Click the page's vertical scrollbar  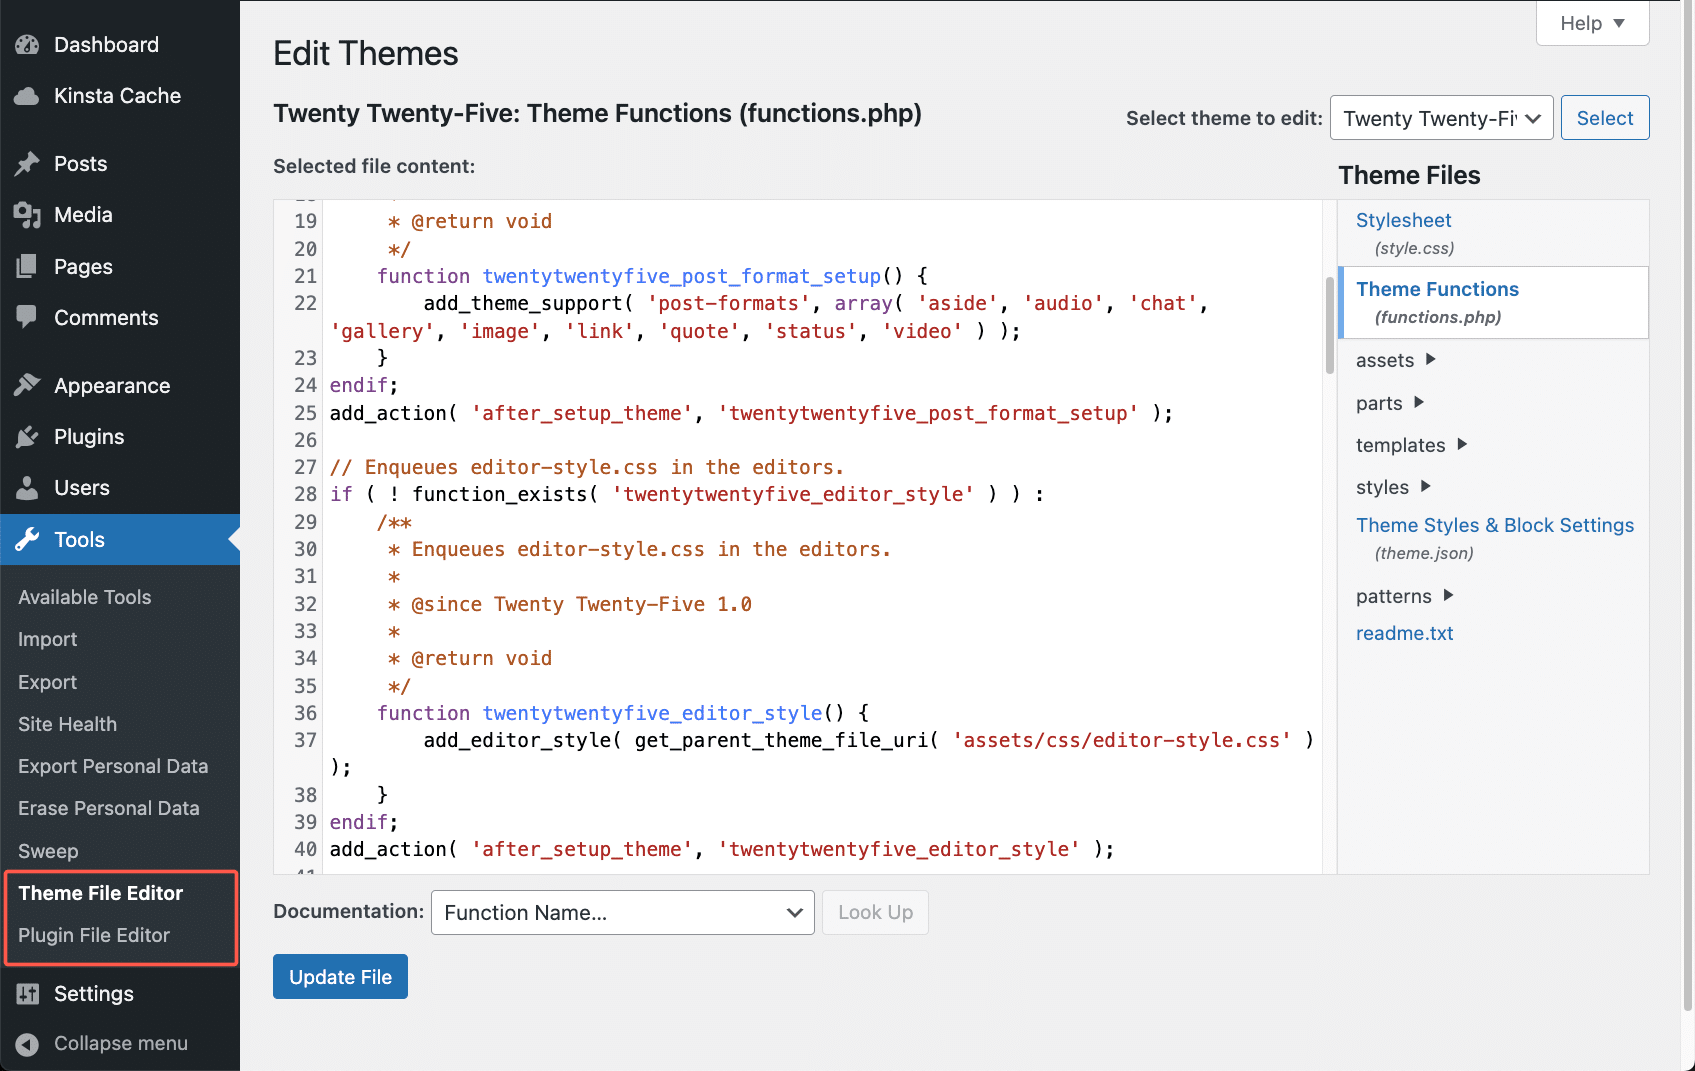pos(1688,505)
